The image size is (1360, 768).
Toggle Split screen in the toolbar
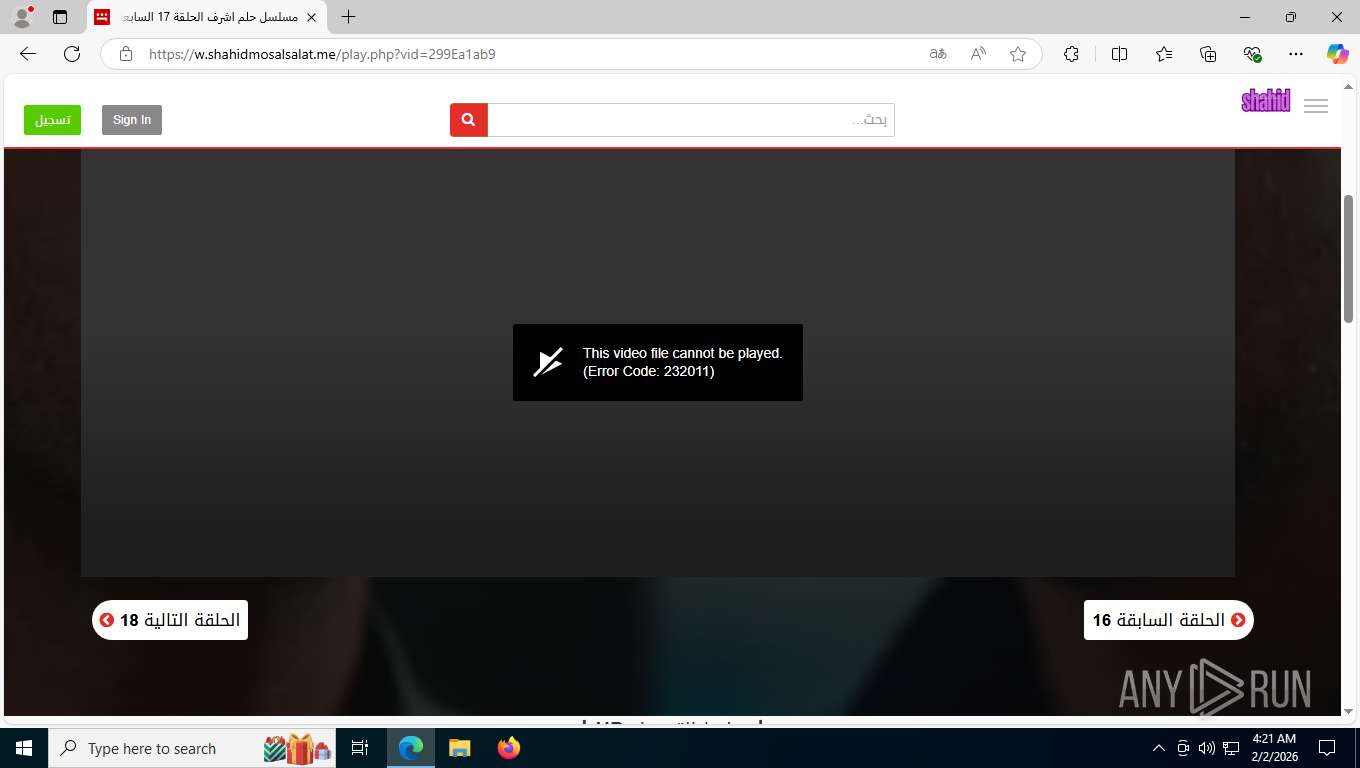click(x=1119, y=54)
